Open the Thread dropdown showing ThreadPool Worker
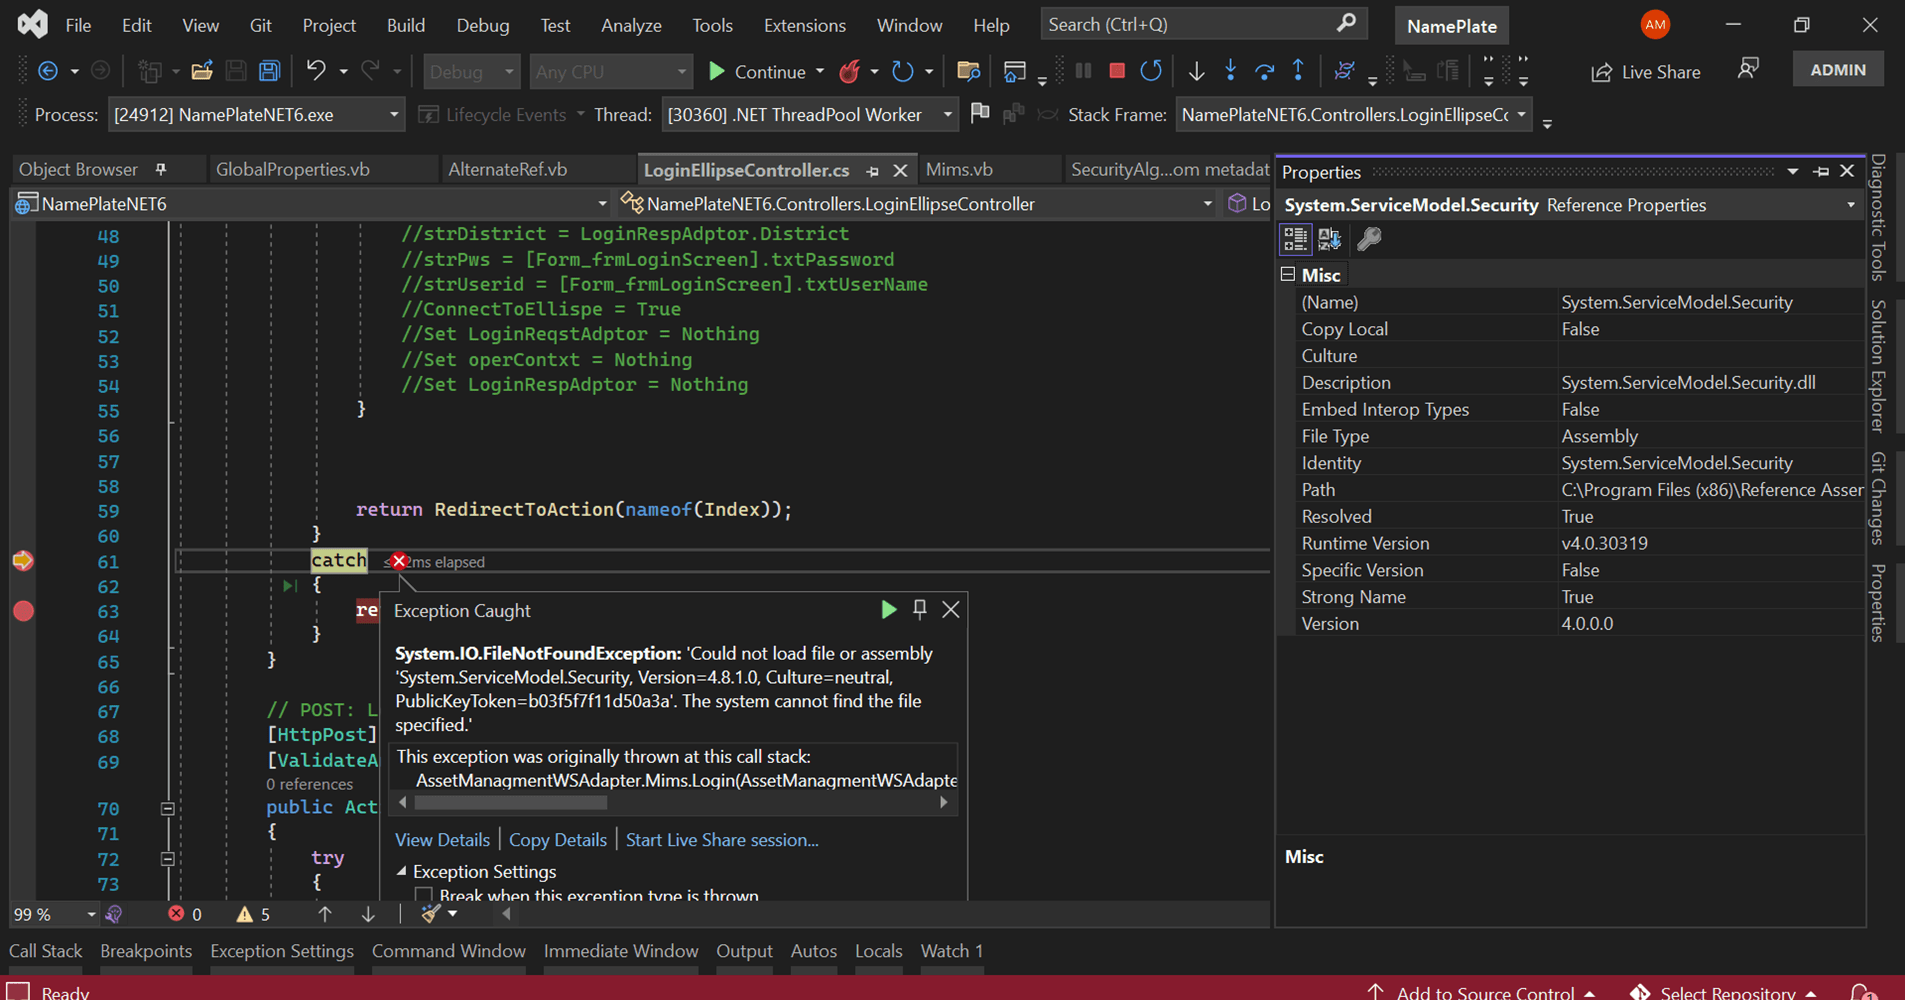 (x=947, y=114)
